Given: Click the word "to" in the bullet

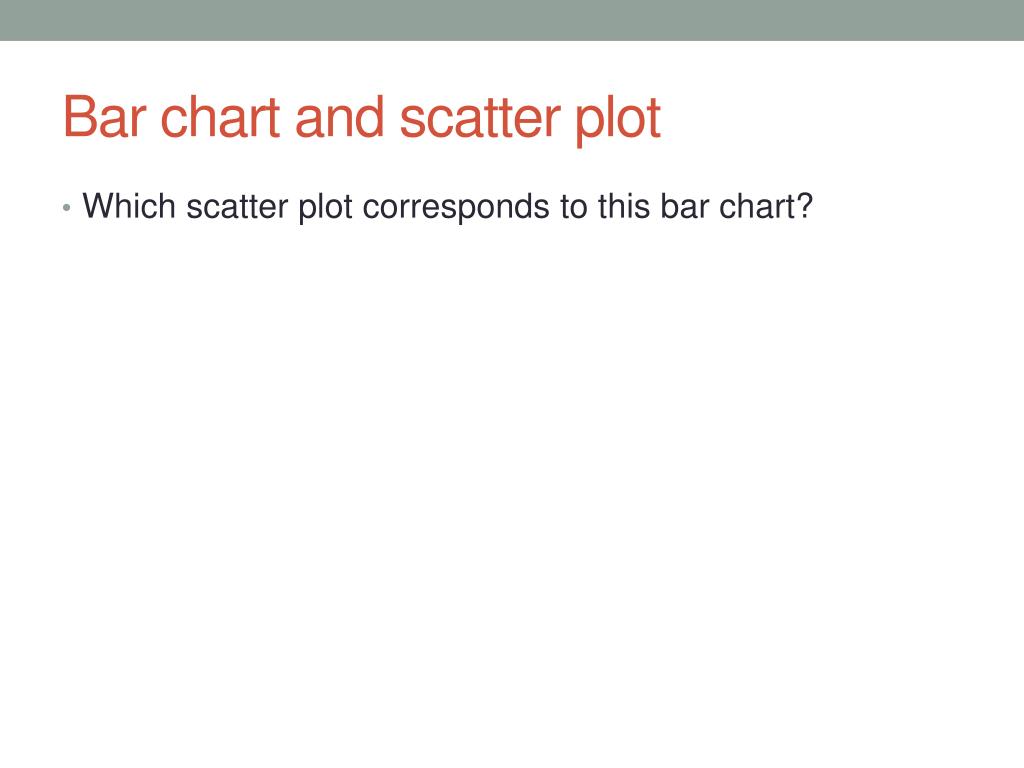Looking at the screenshot, I should click(x=580, y=207).
